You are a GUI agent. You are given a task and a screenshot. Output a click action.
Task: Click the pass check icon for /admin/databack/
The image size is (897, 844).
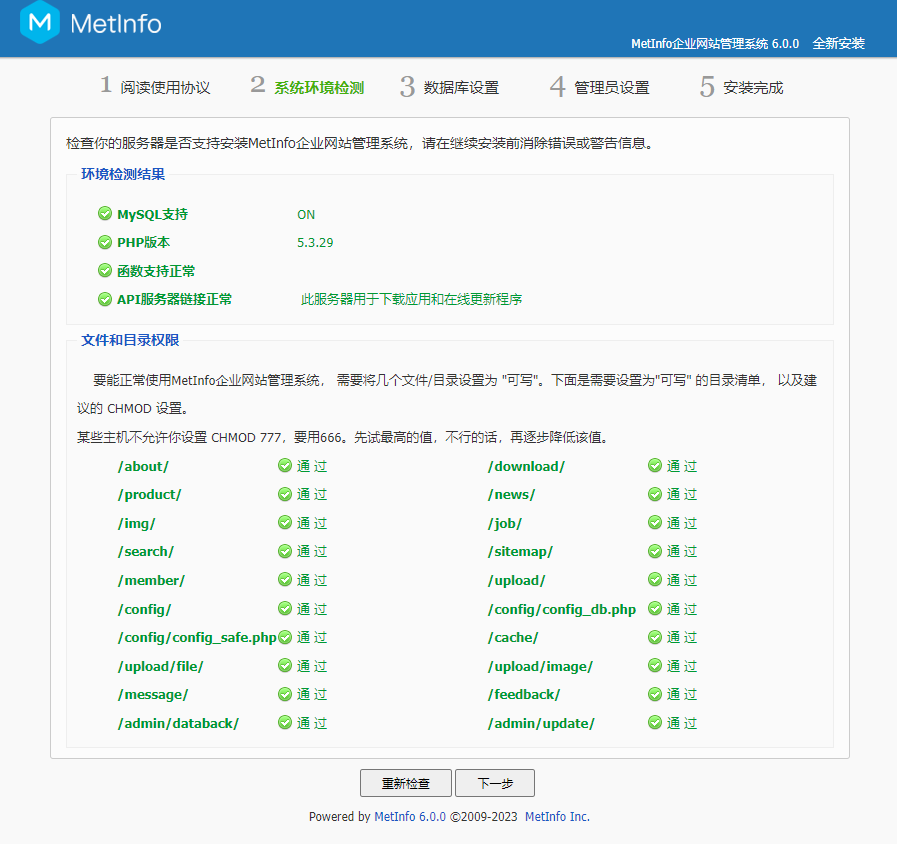point(285,723)
